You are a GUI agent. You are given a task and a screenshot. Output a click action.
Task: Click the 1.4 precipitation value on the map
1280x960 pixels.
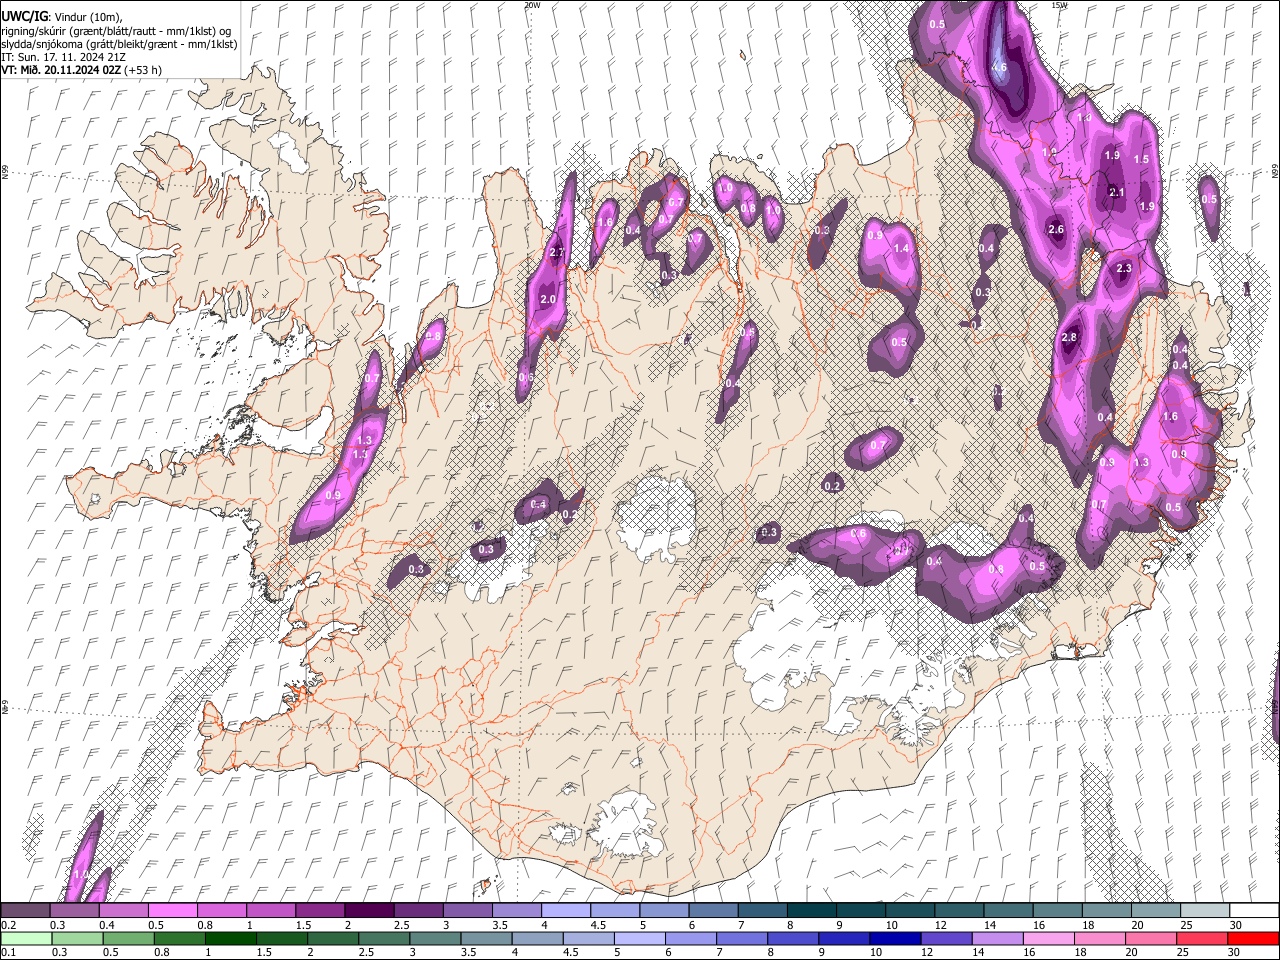coord(901,248)
